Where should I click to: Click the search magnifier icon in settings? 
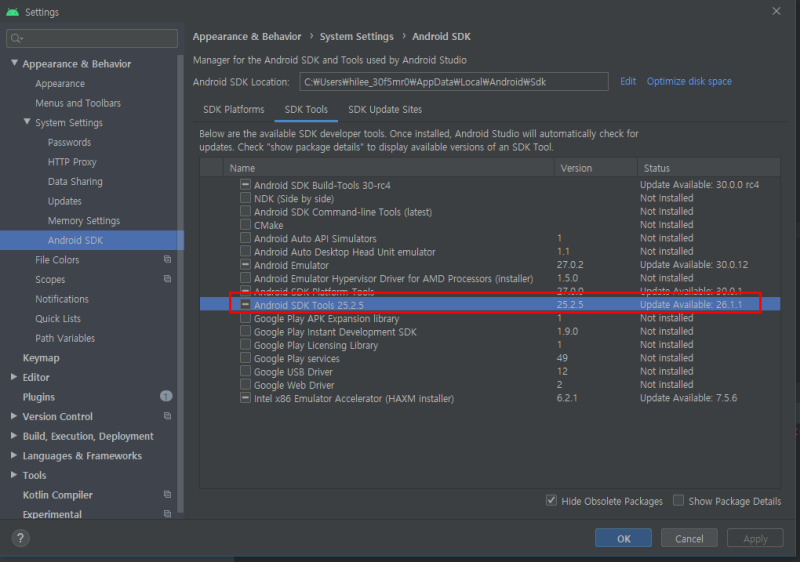[16, 38]
